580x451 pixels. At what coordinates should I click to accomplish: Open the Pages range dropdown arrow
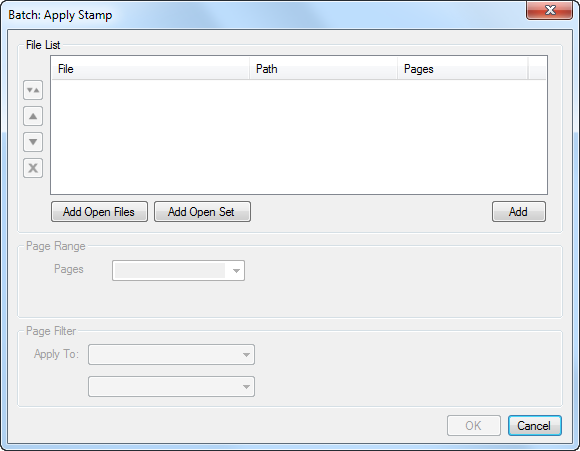tap(236, 270)
